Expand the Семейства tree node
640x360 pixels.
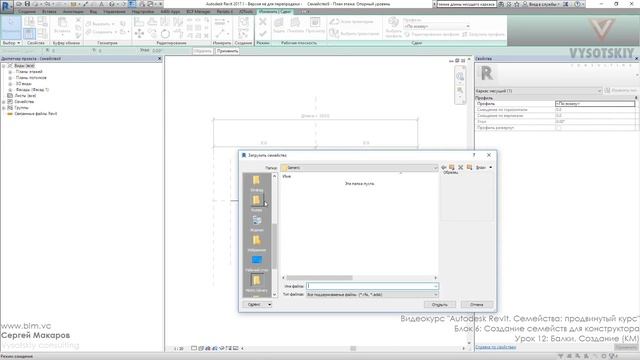coord(4,102)
